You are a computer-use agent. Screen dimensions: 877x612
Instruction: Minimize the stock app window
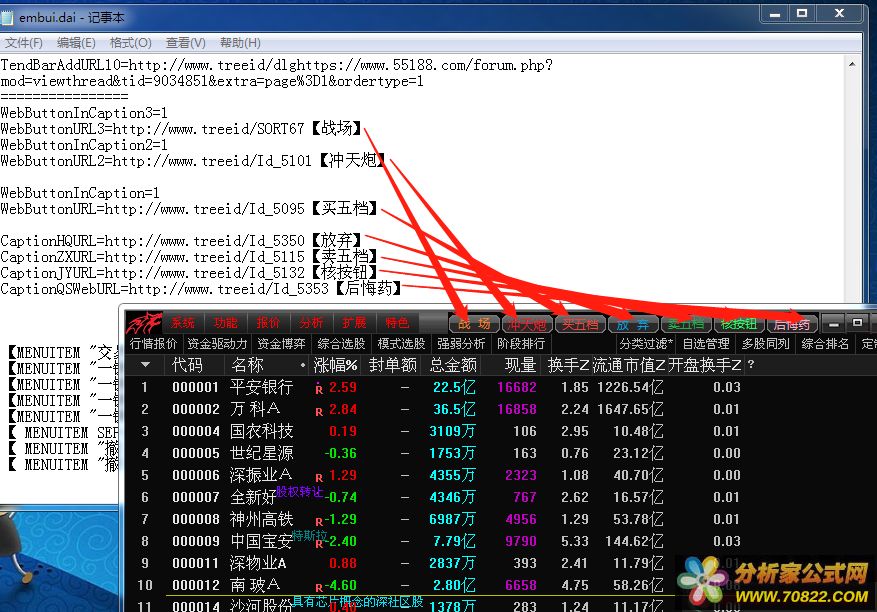pos(833,323)
